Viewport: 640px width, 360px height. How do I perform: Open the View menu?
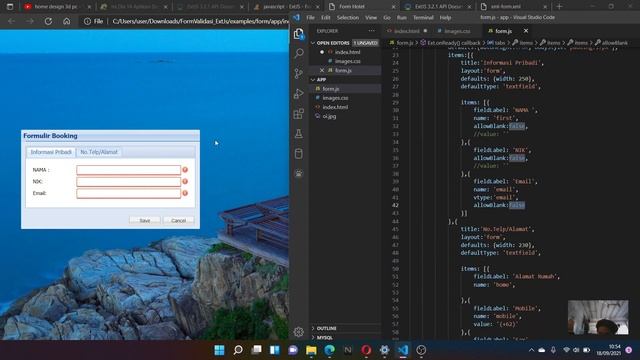click(x=371, y=18)
